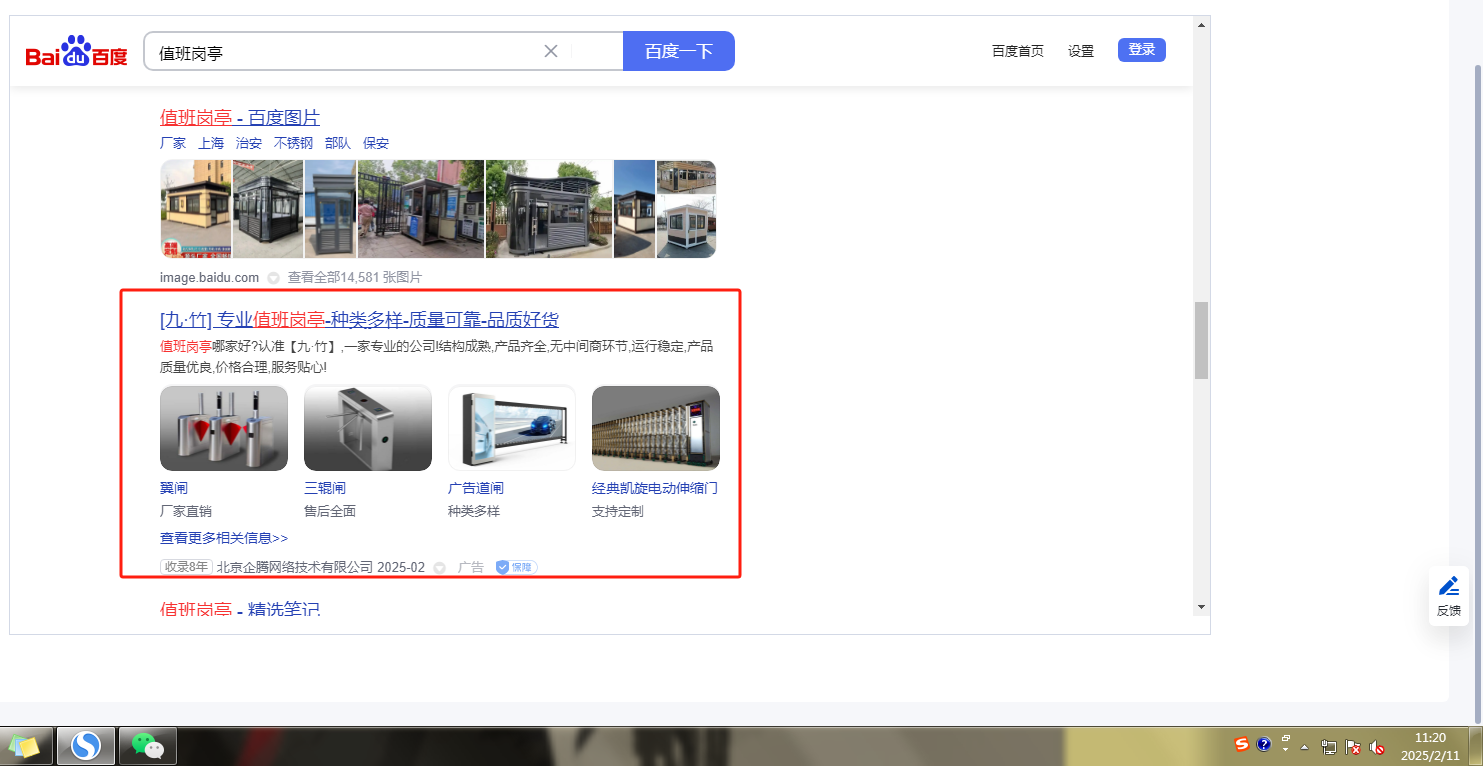Expand the arrow beside the 2025-02 date
Screen dimensions: 1483x766
pyautogui.click(x=439, y=568)
